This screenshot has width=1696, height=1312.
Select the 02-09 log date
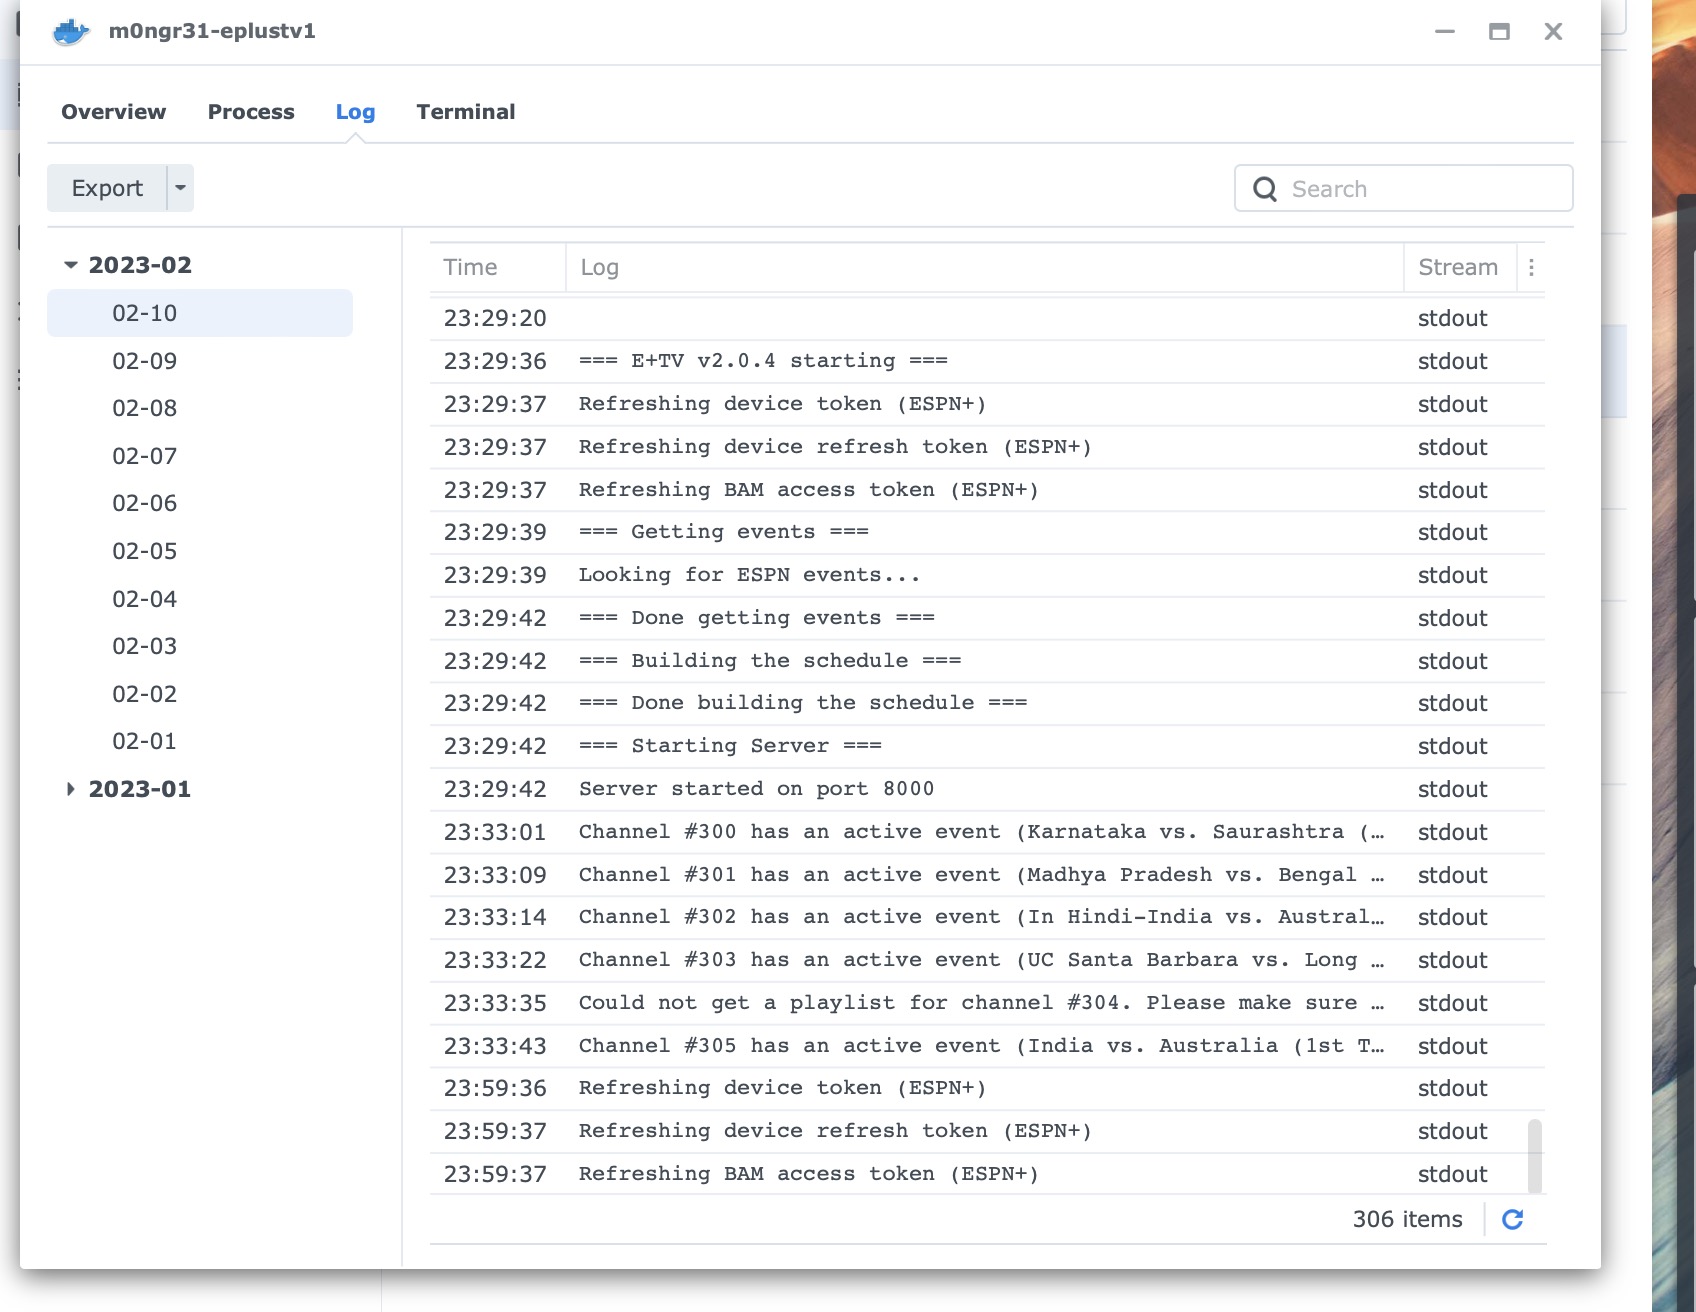pyautogui.click(x=145, y=361)
